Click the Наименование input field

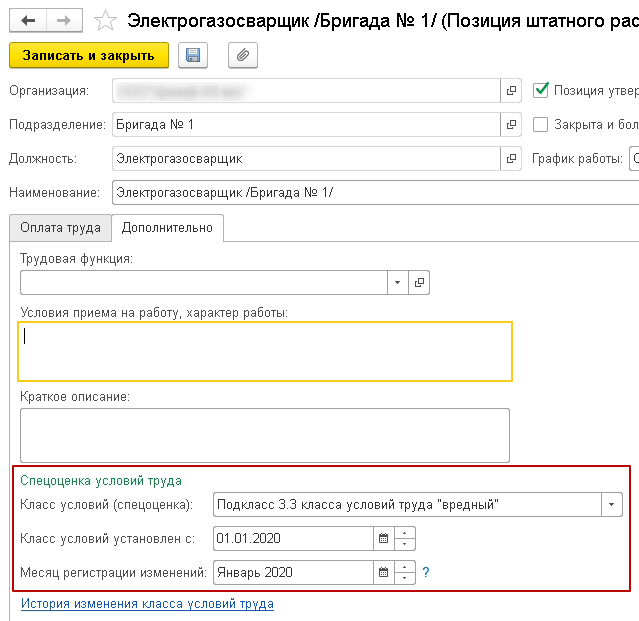375,193
